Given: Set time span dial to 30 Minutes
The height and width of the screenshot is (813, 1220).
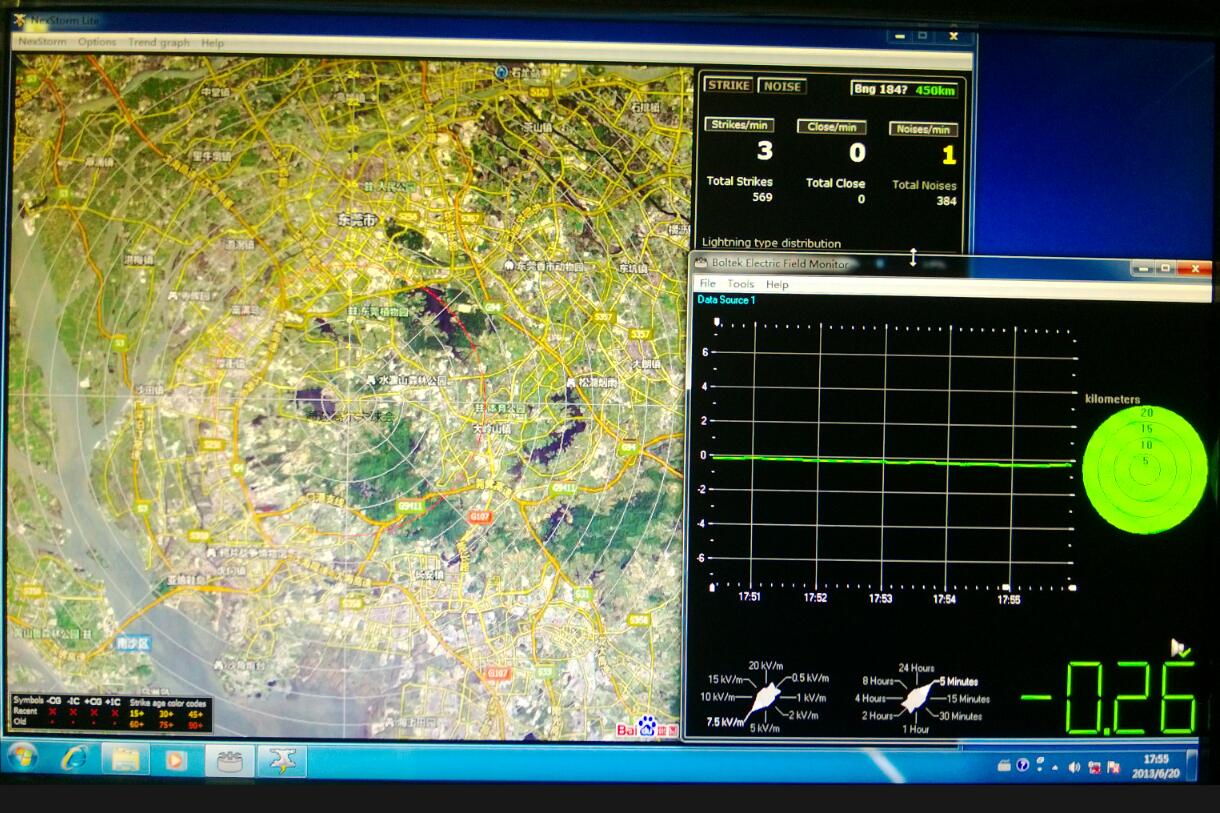Looking at the screenshot, I should point(960,716).
